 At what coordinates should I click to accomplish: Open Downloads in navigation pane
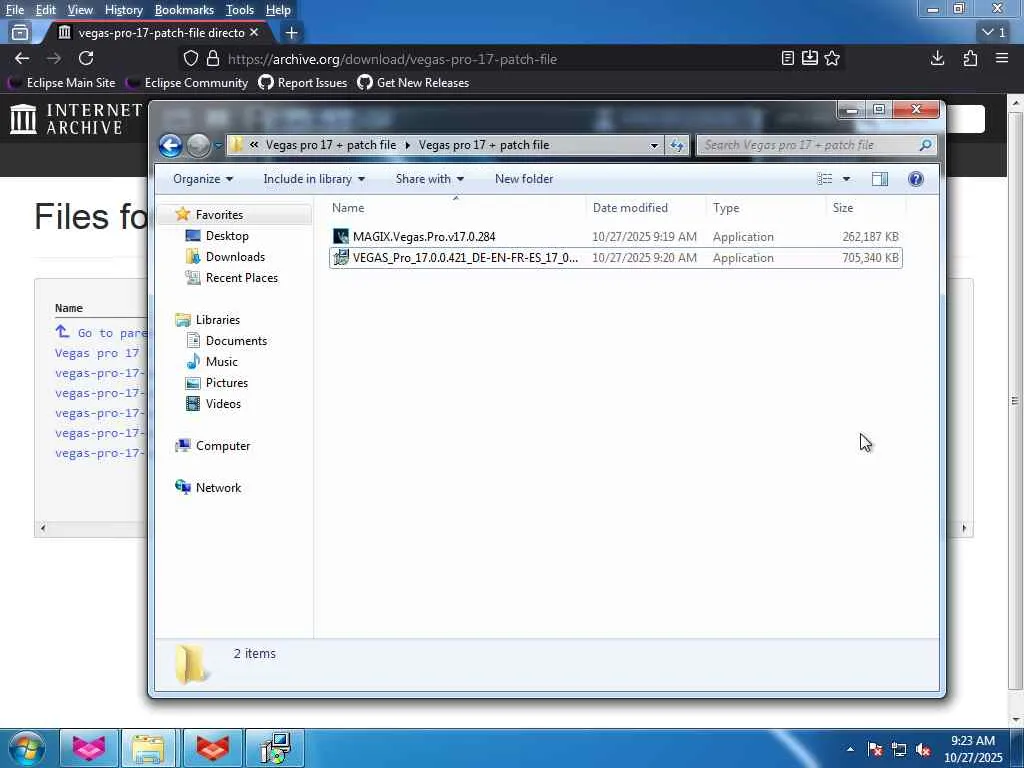tap(235, 257)
